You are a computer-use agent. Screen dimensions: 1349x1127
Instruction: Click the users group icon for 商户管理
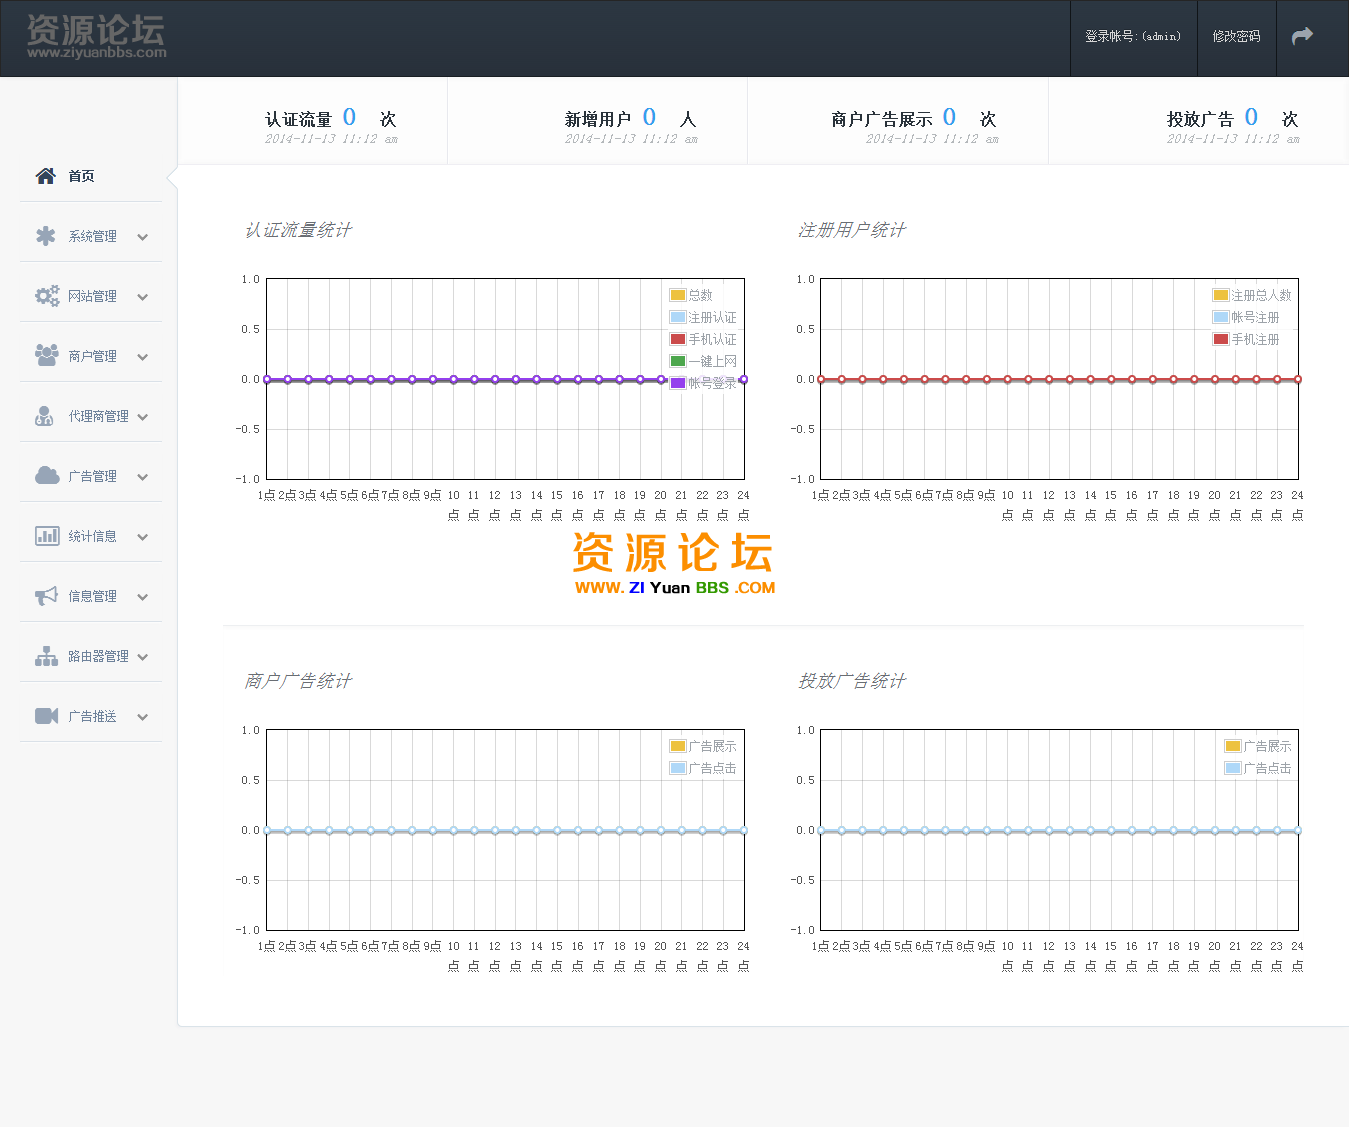click(x=47, y=355)
